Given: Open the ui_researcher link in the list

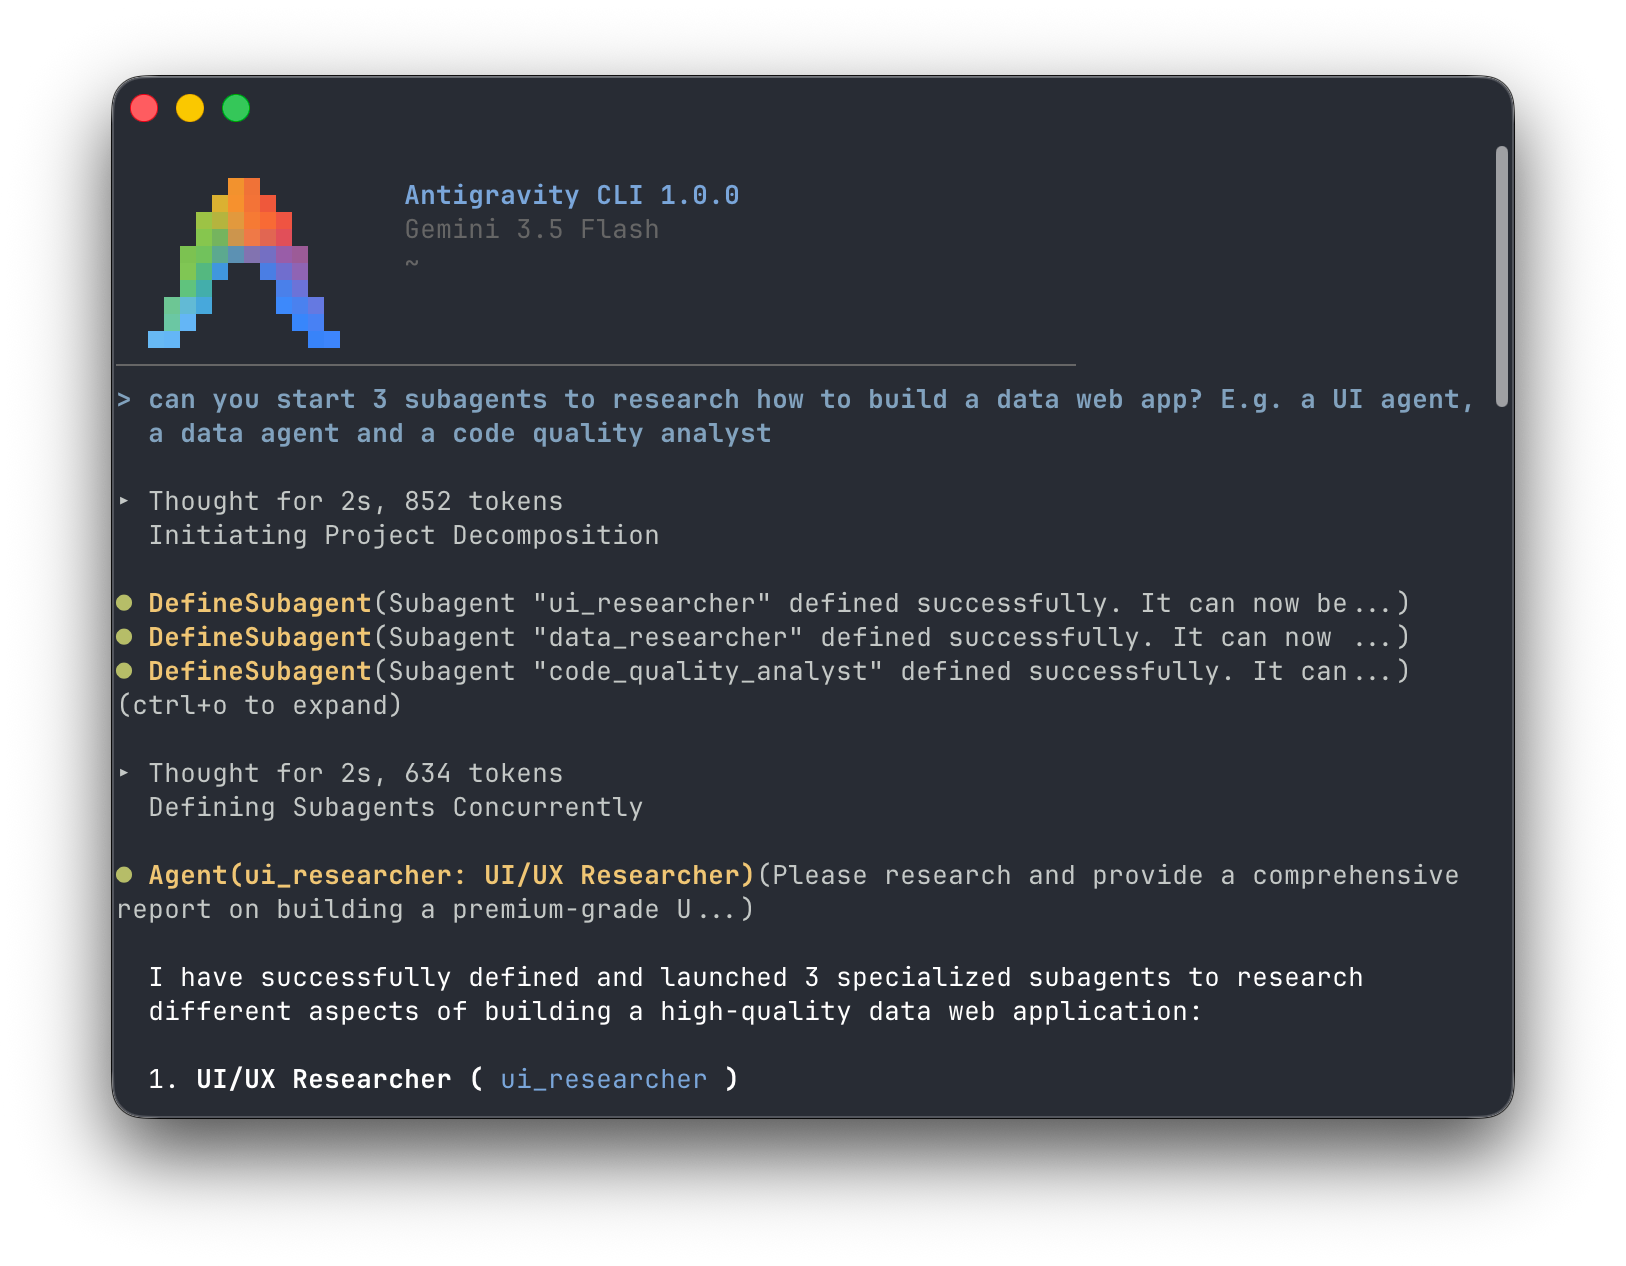Looking at the screenshot, I should 604,1079.
